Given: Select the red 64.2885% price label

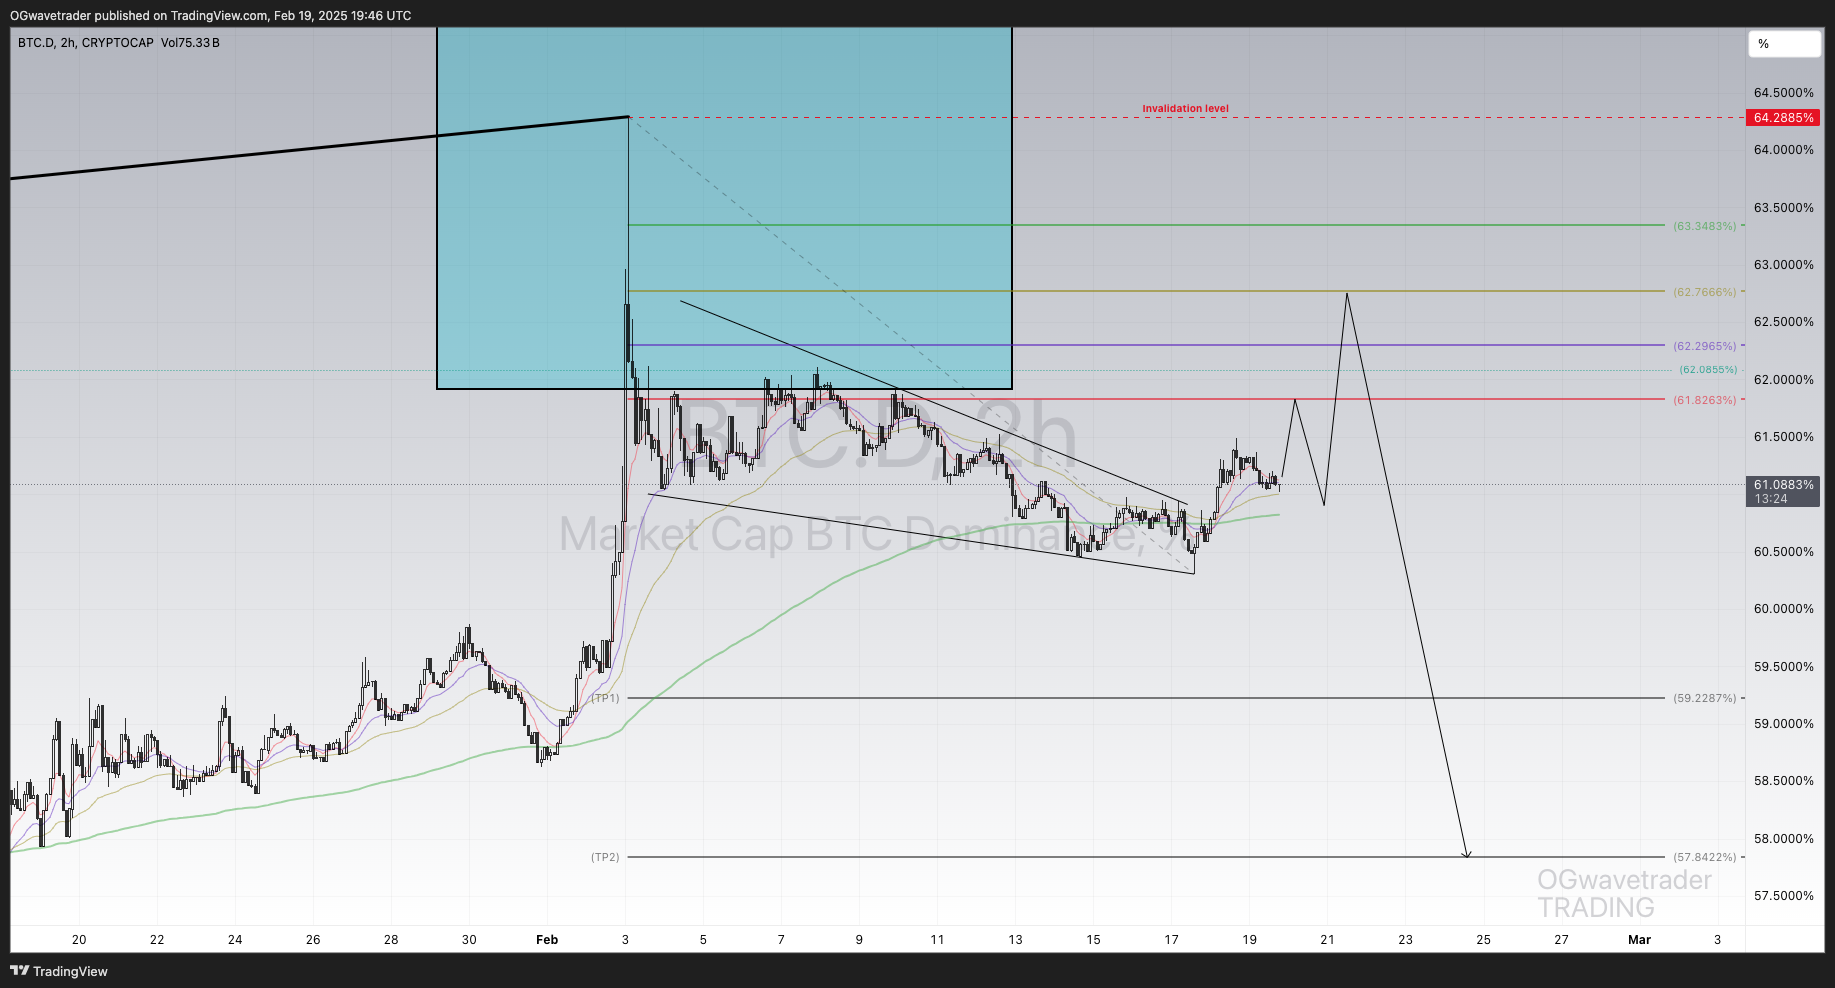Looking at the screenshot, I should pyautogui.click(x=1783, y=118).
